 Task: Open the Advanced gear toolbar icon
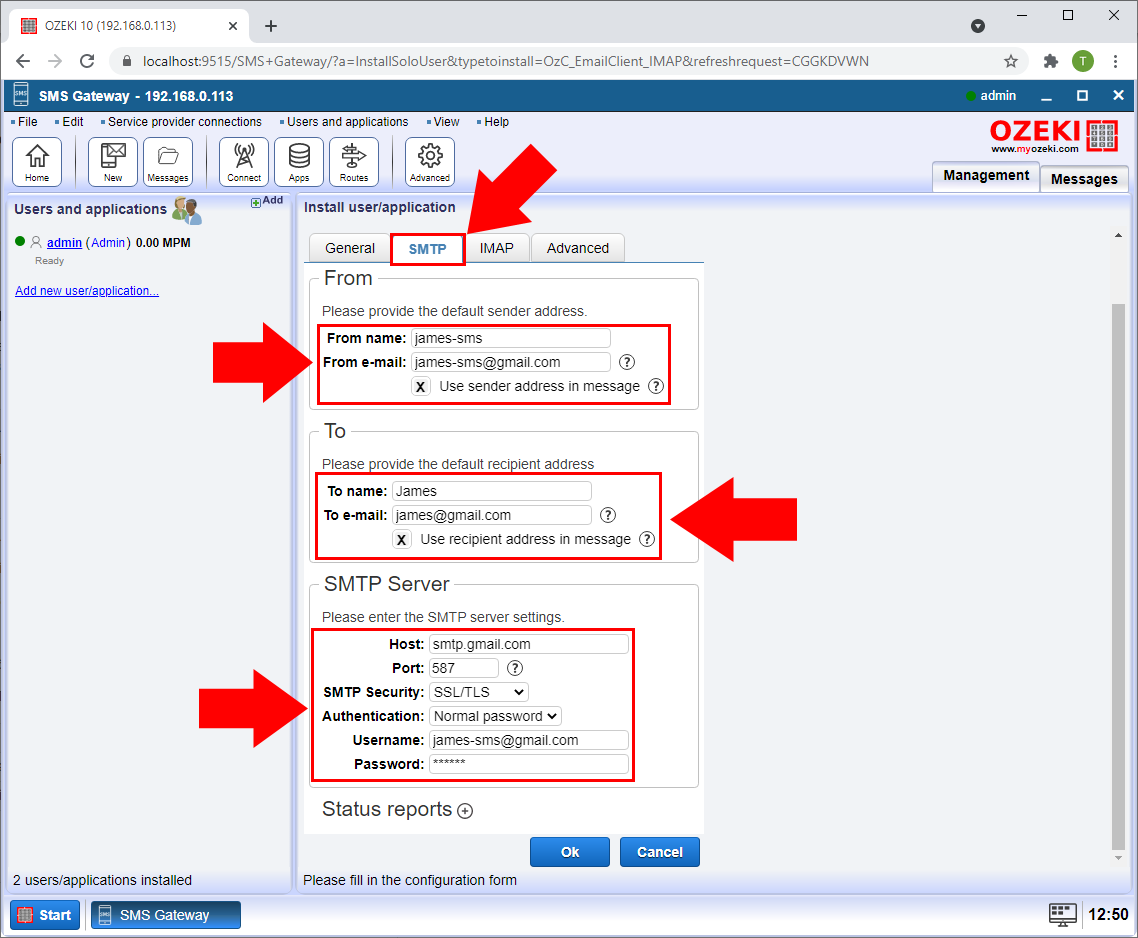(430, 161)
